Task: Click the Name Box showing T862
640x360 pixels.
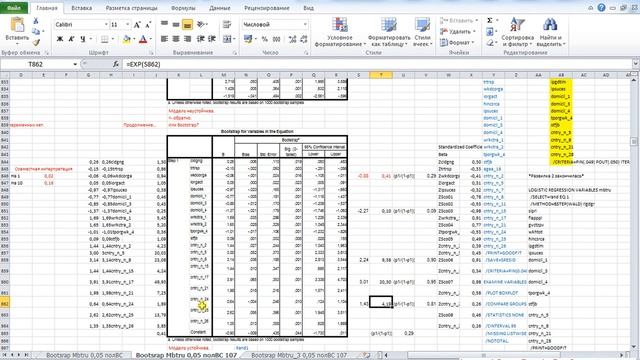Action: (36, 64)
